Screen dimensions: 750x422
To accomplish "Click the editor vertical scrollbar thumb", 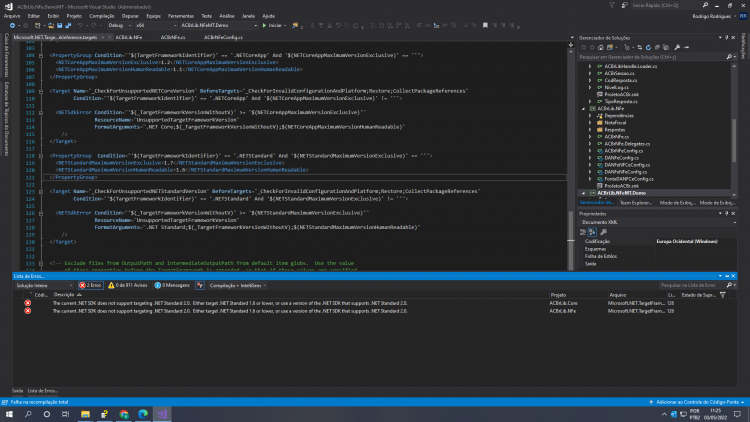I will pyautogui.click(x=571, y=240).
